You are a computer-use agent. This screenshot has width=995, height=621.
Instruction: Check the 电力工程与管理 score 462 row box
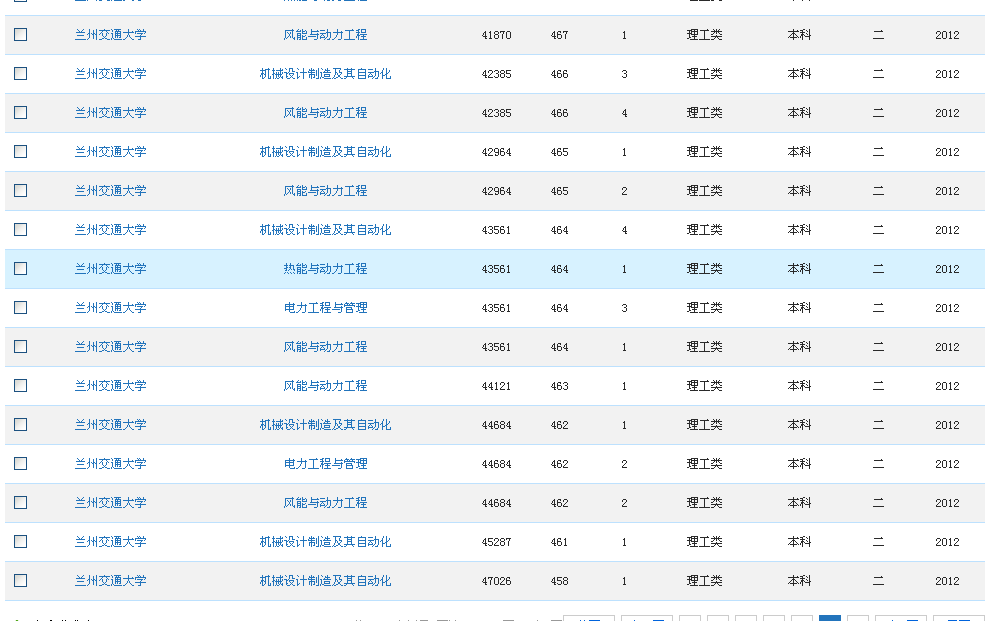click(x=20, y=464)
